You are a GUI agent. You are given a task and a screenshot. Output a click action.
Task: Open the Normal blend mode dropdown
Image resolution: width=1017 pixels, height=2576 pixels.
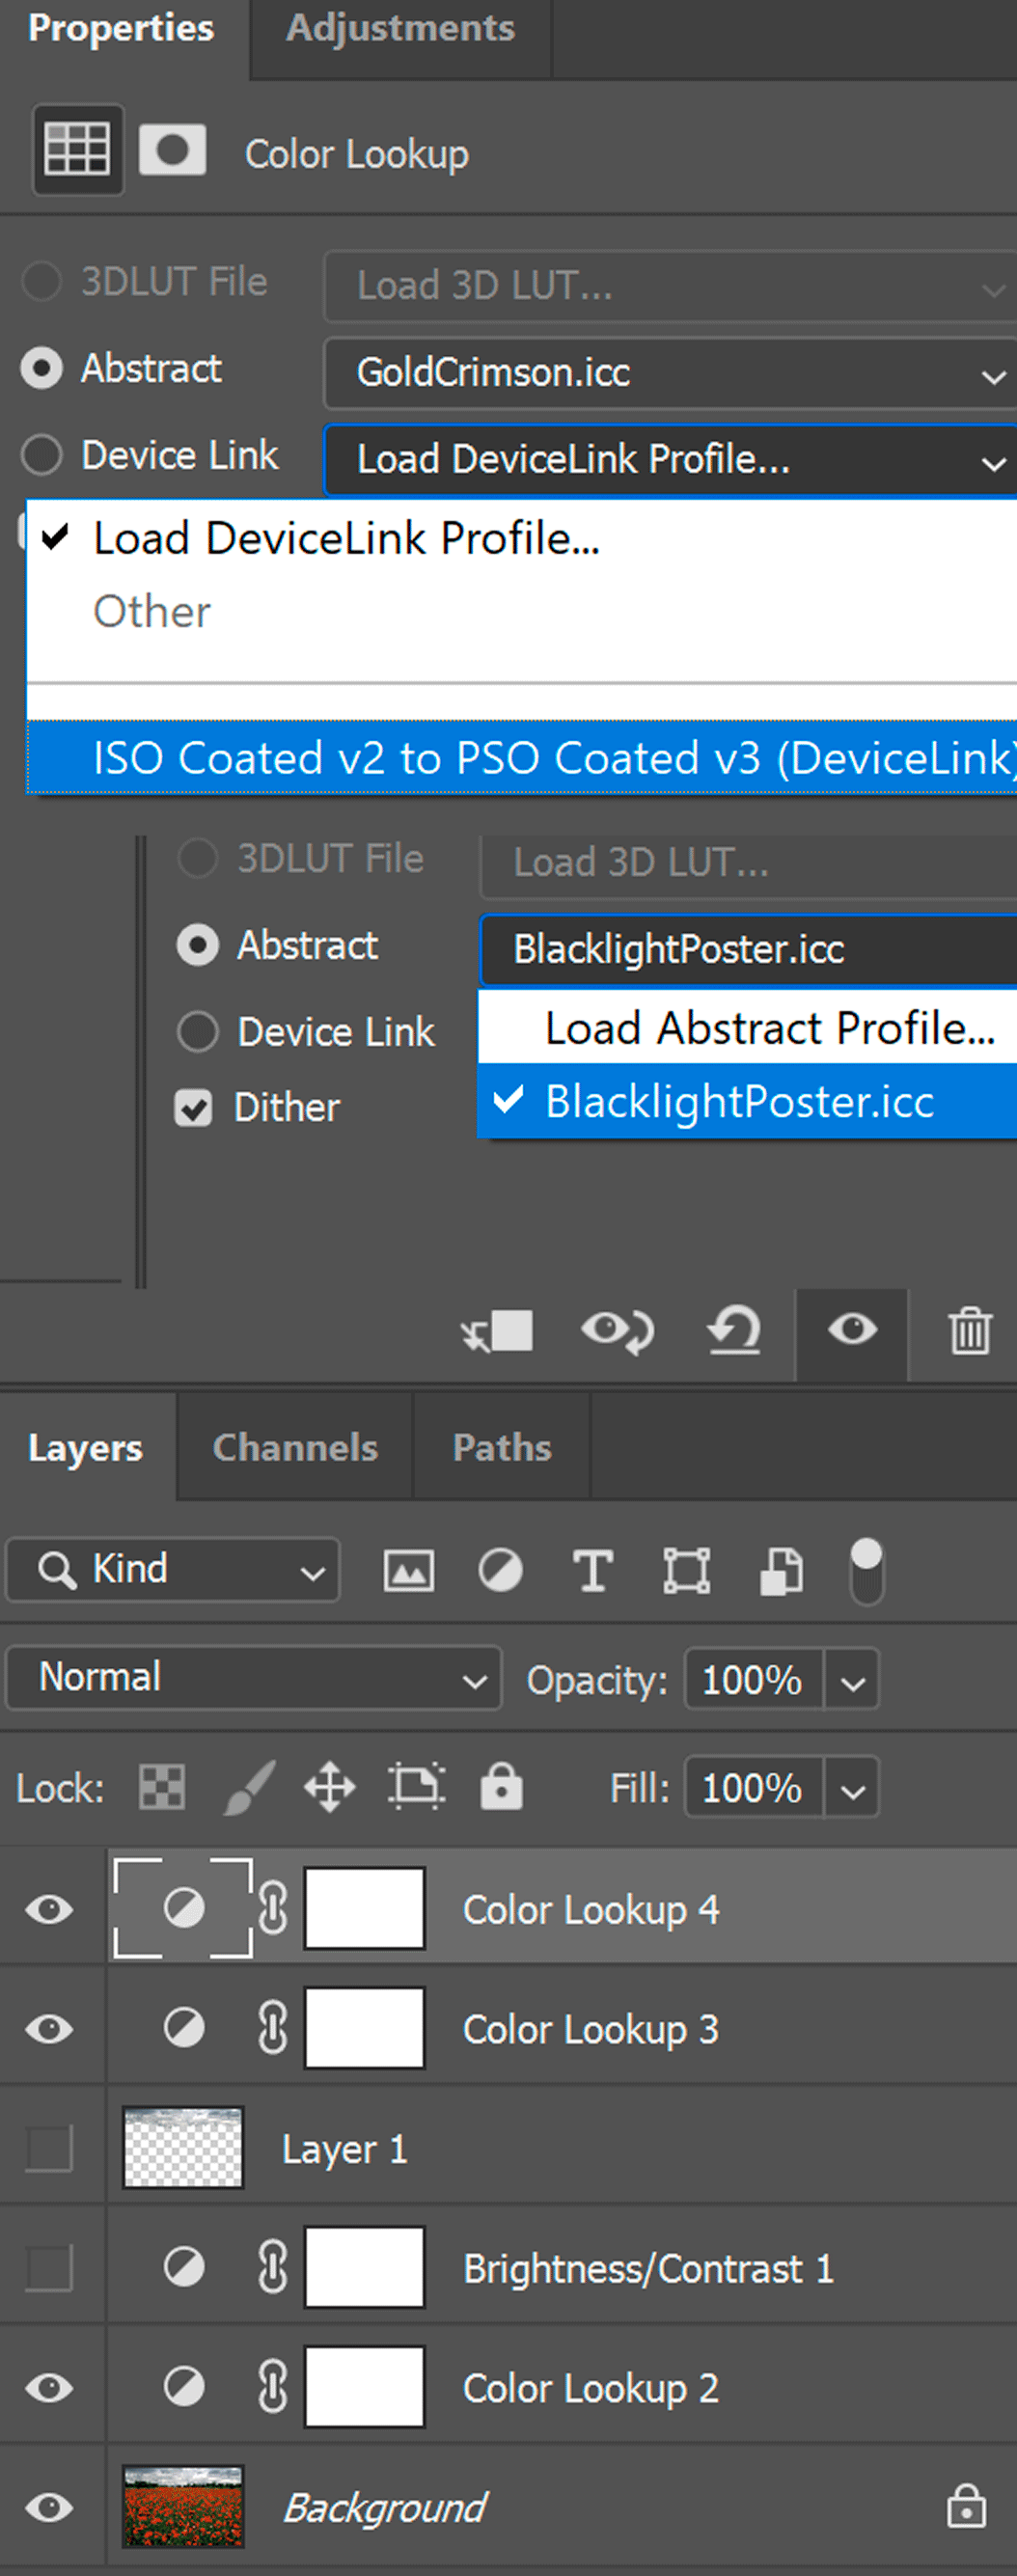tap(253, 1678)
